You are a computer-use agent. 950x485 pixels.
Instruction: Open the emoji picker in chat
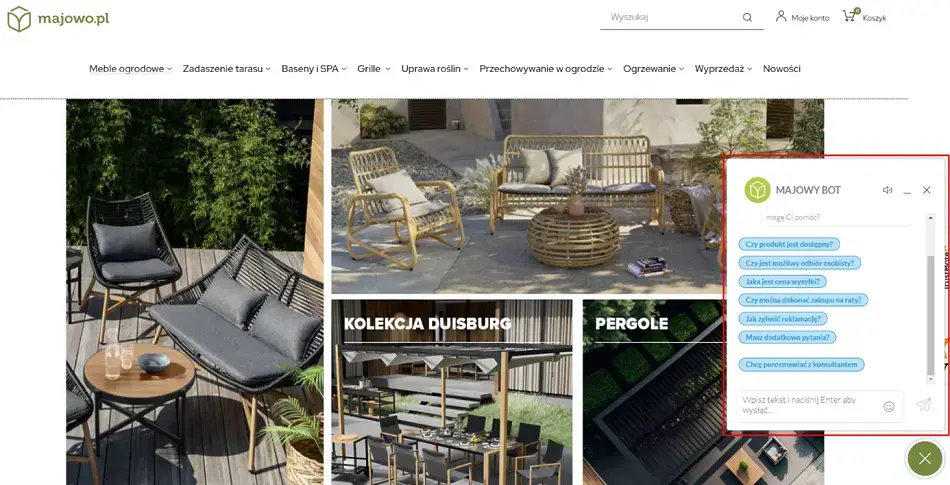click(889, 407)
